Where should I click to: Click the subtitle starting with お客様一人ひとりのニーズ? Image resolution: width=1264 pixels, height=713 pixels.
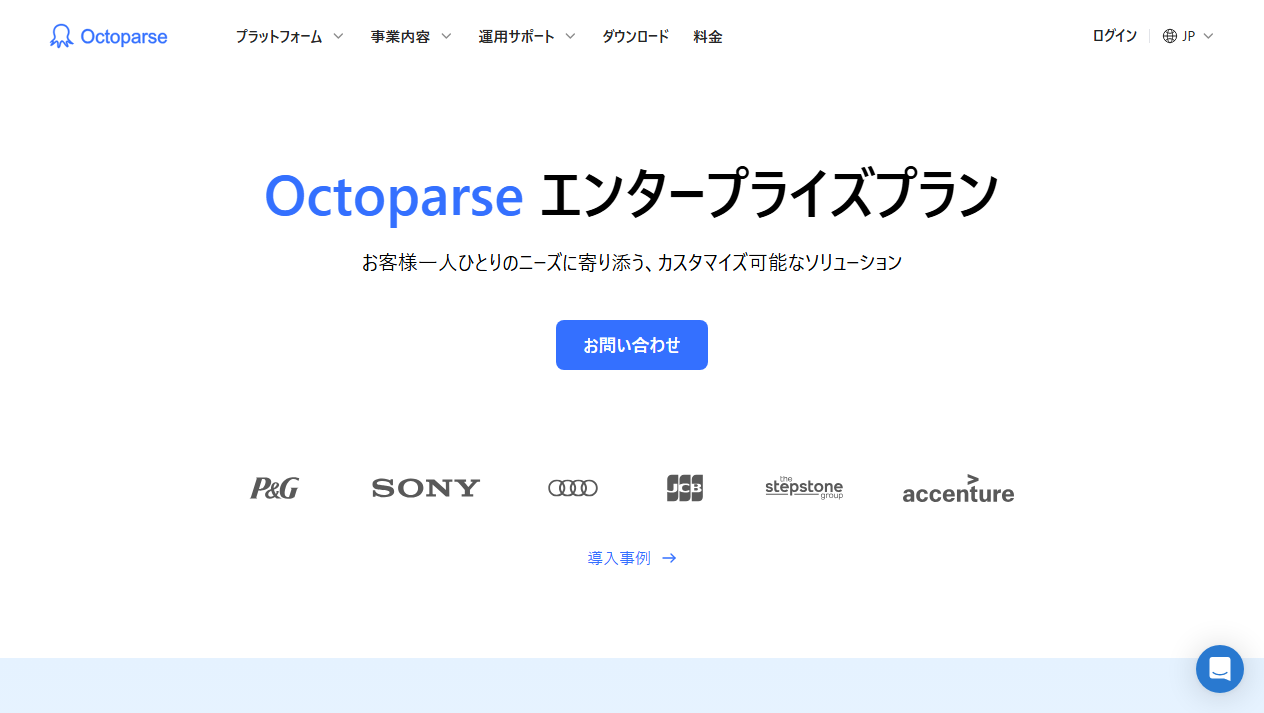(x=632, y=262)
